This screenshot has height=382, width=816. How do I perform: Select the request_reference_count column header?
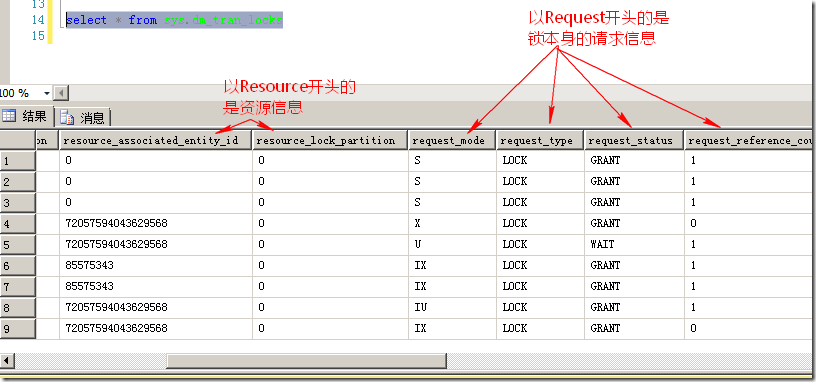pyautogui.click(x=750, y=141)
